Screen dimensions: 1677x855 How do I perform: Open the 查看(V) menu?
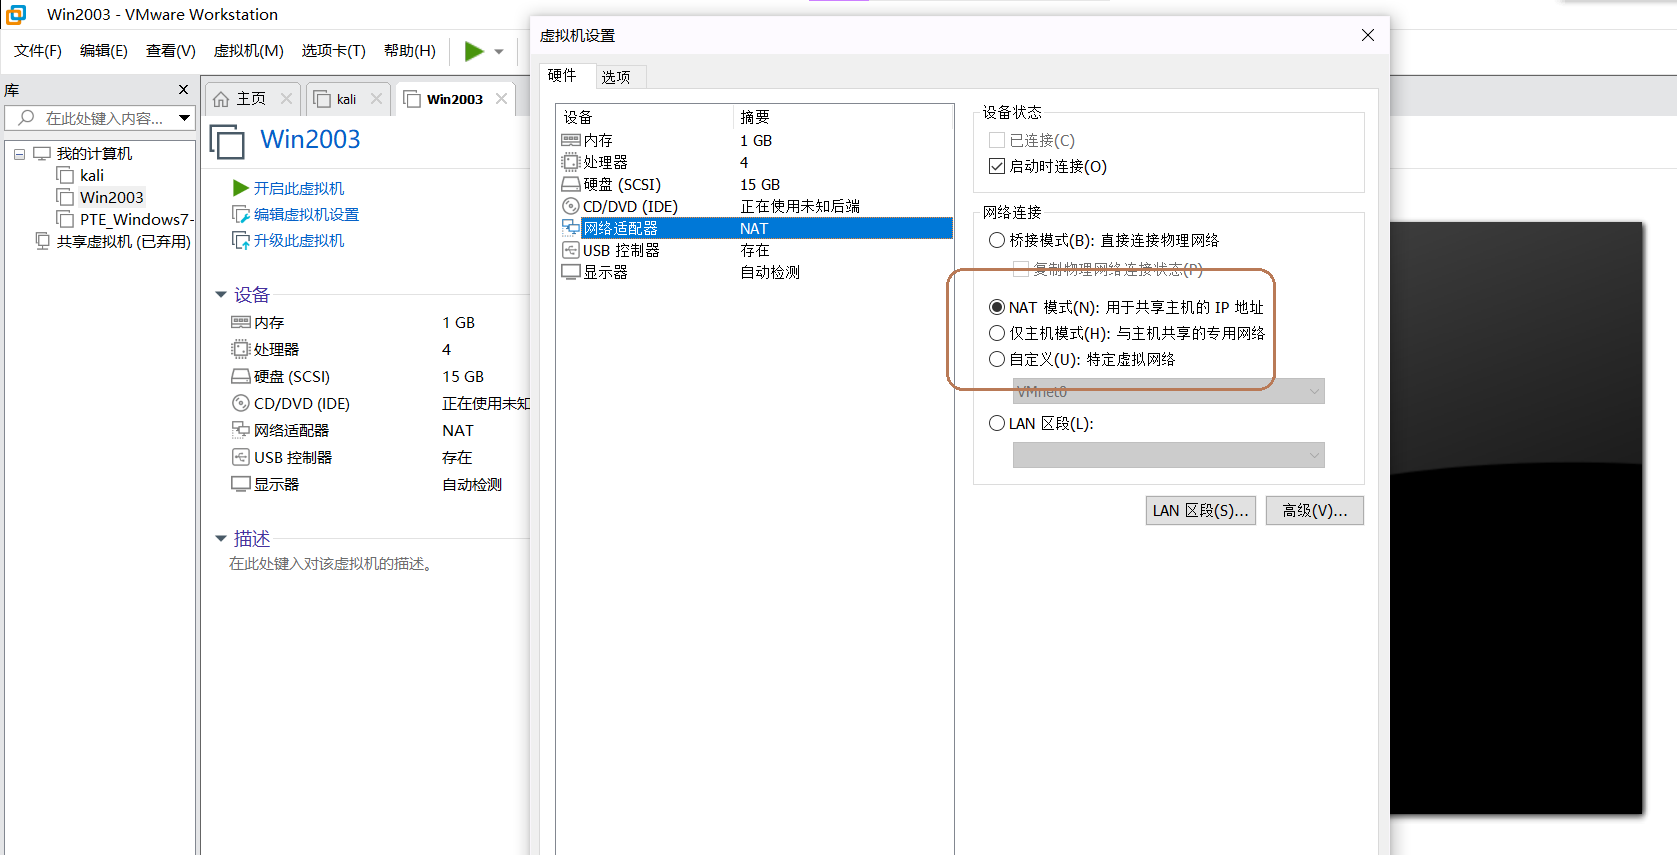171,51
